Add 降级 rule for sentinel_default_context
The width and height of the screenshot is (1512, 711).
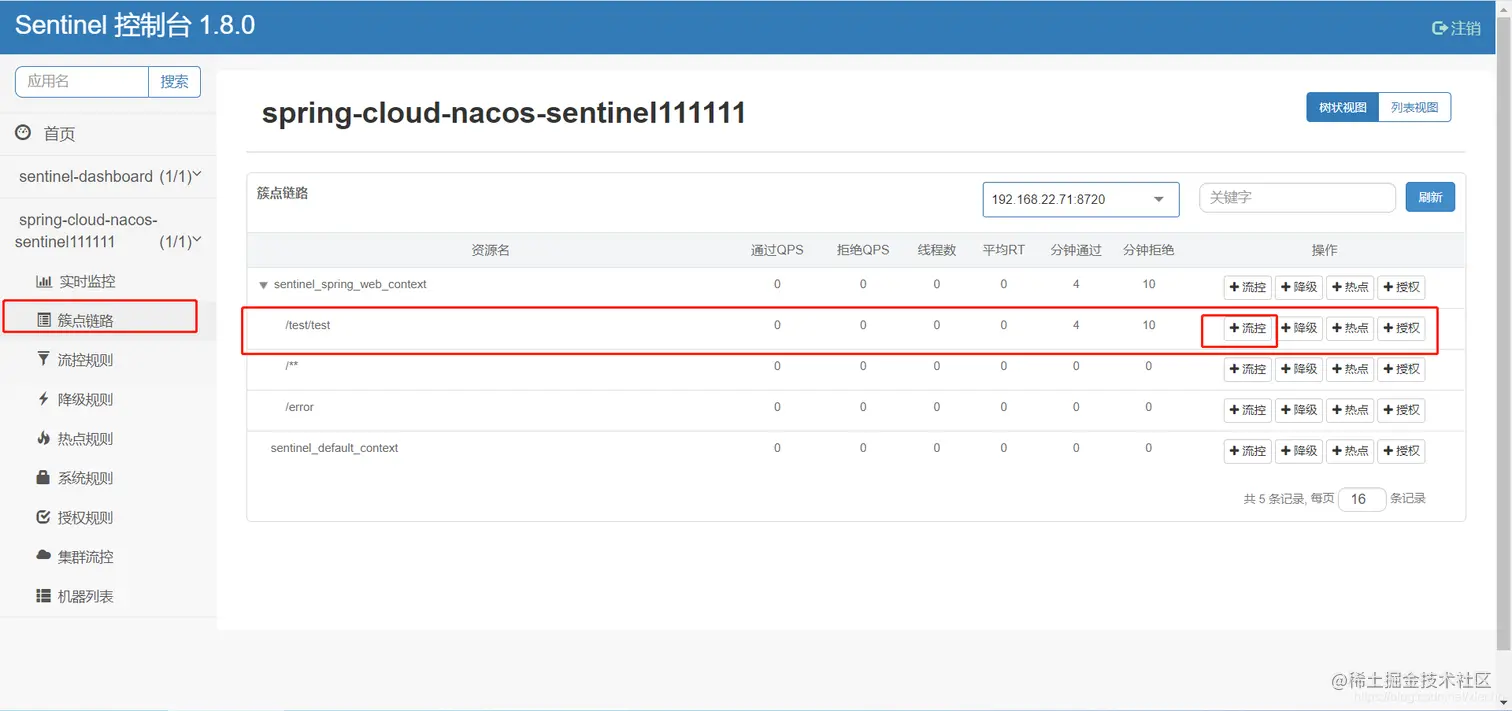[x=1299, y=451]
